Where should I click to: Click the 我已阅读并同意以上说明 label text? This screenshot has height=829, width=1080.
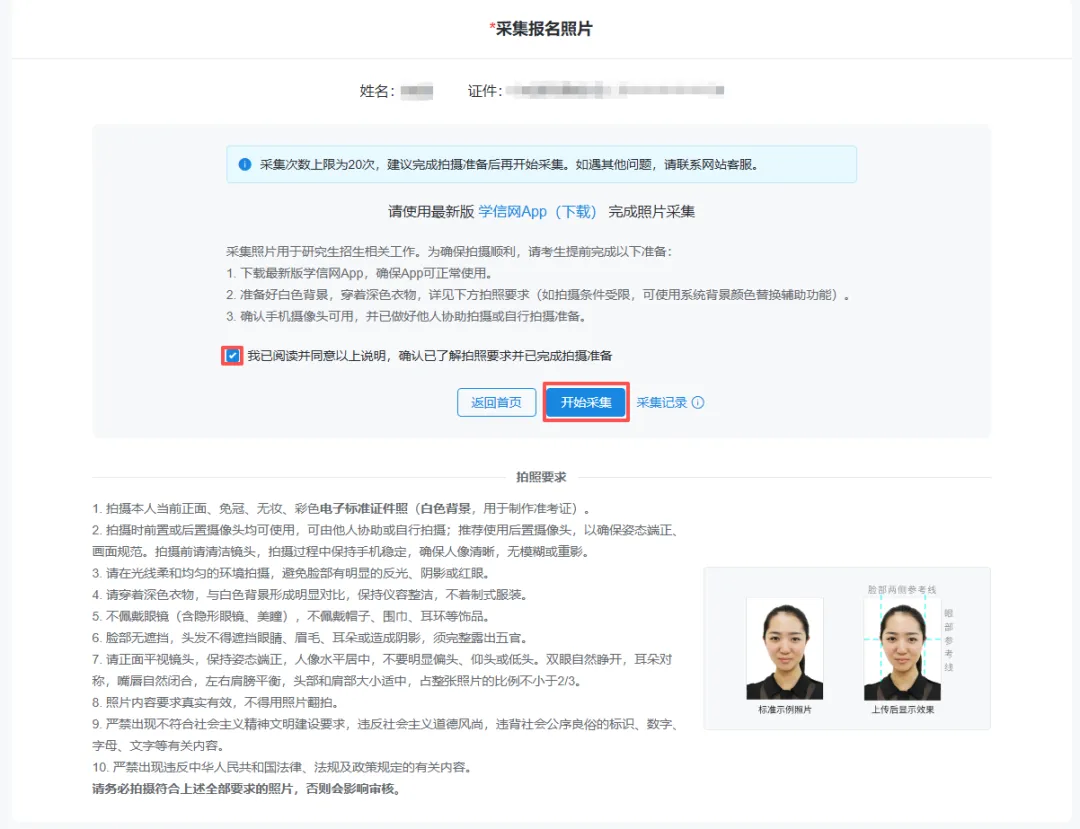pyautogui.click(x=430, y=356)
